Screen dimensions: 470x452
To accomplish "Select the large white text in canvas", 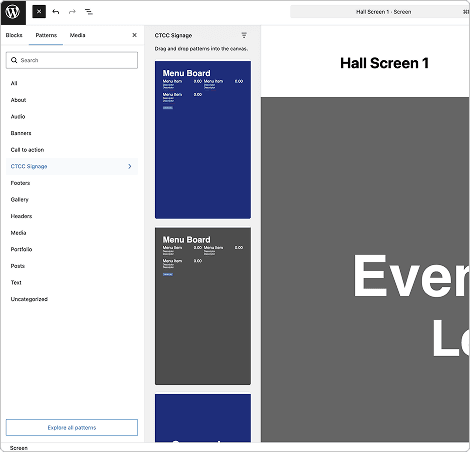I will click(x=412, y=305).
